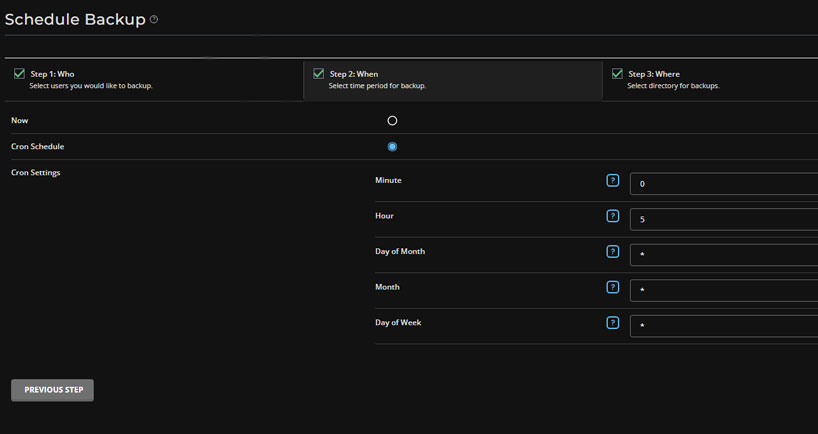Click the Minute field help icon
The height and width of the screenshot is (434, 818).
[x=612, y=180]
